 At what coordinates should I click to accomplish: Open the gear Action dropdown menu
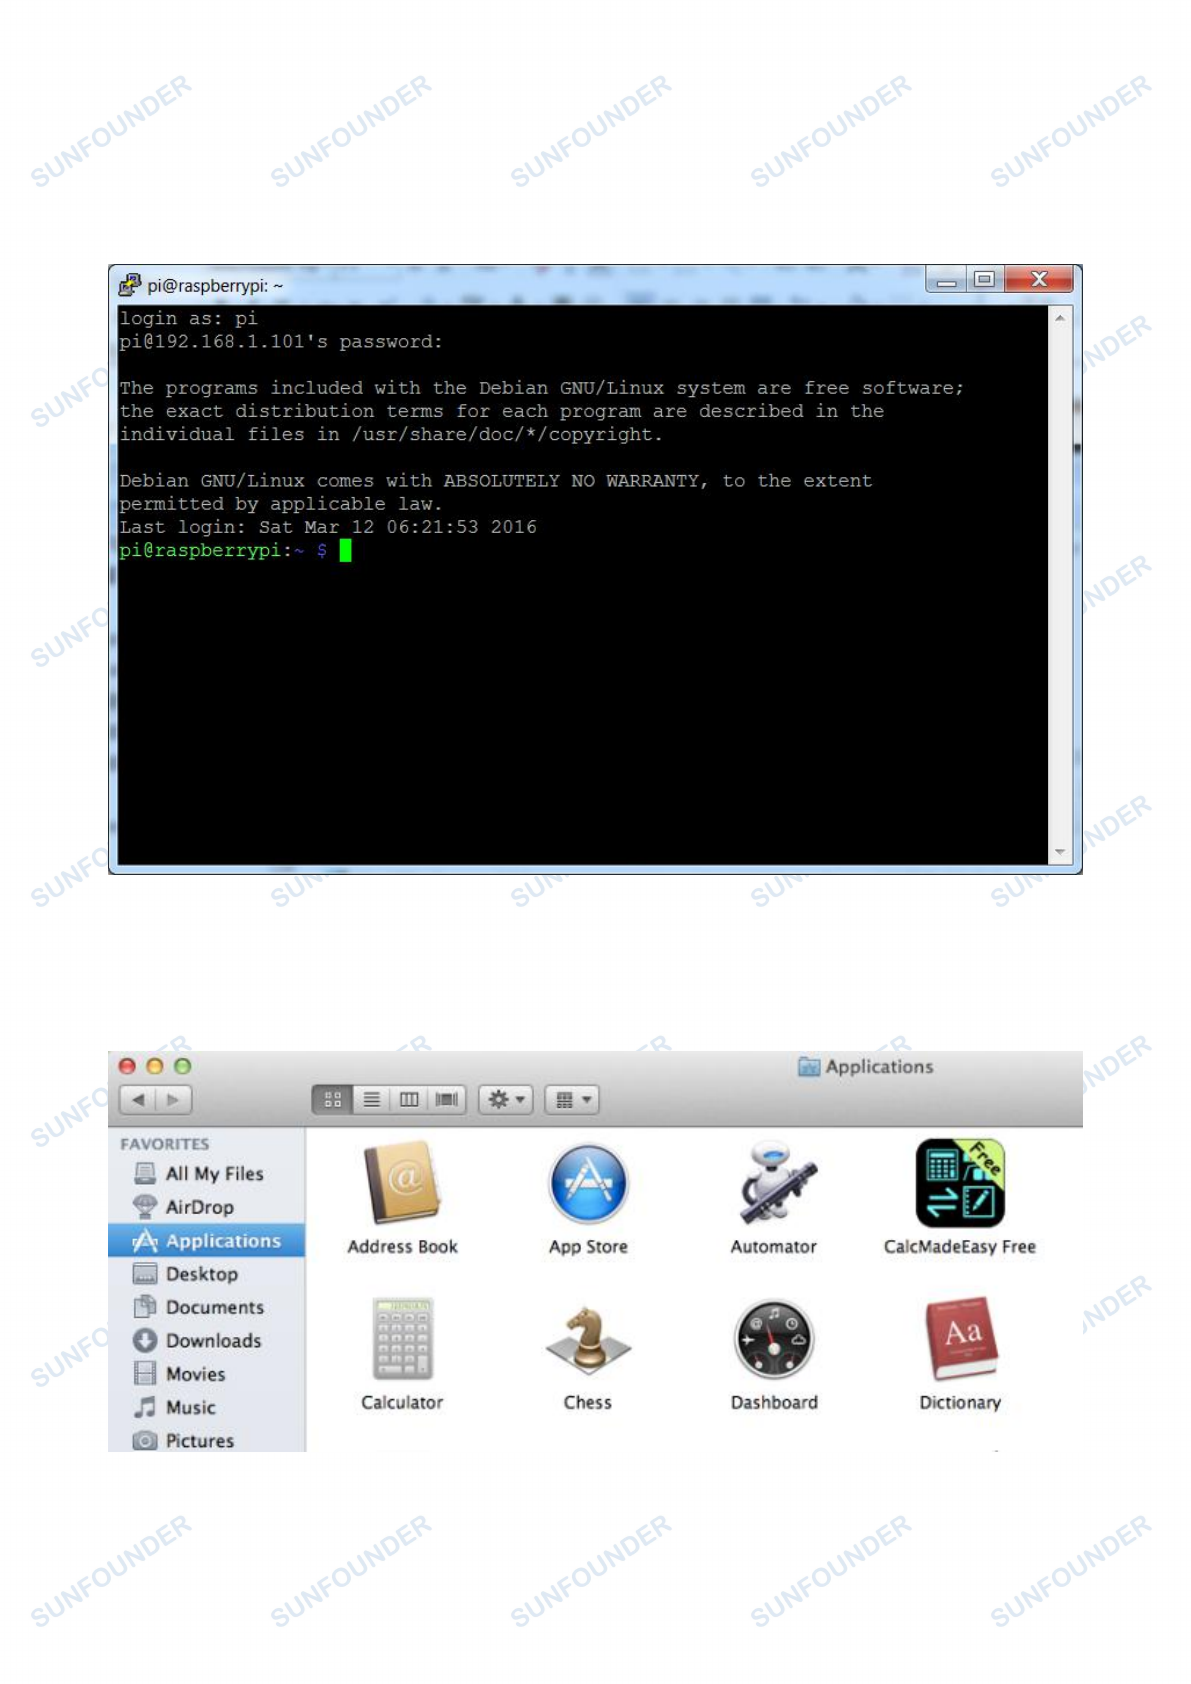point(506,1100)
